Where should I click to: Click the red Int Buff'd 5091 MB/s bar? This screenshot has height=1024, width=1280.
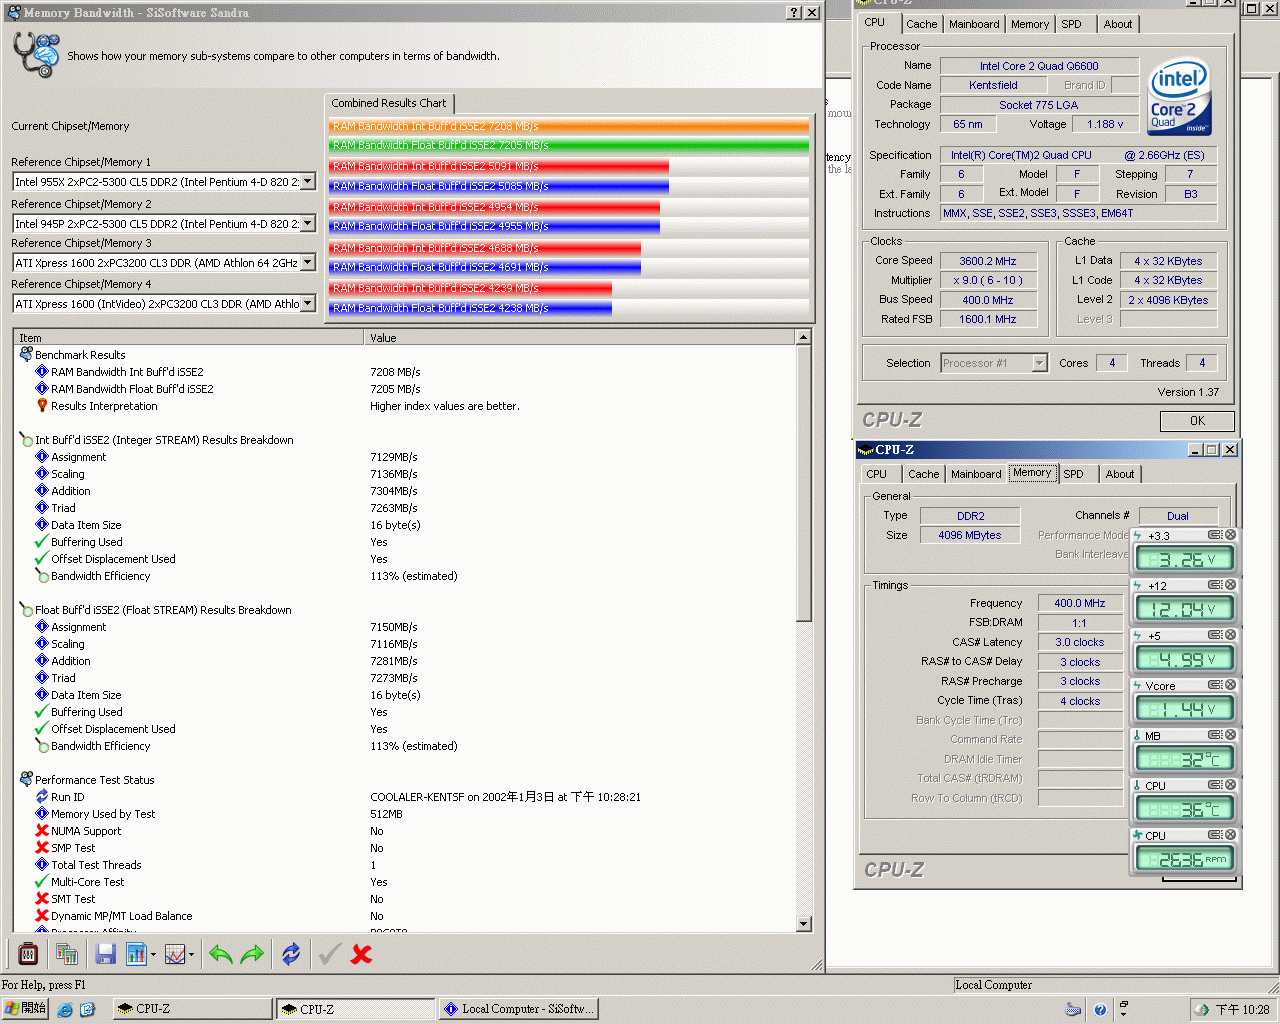coord(498,166)
